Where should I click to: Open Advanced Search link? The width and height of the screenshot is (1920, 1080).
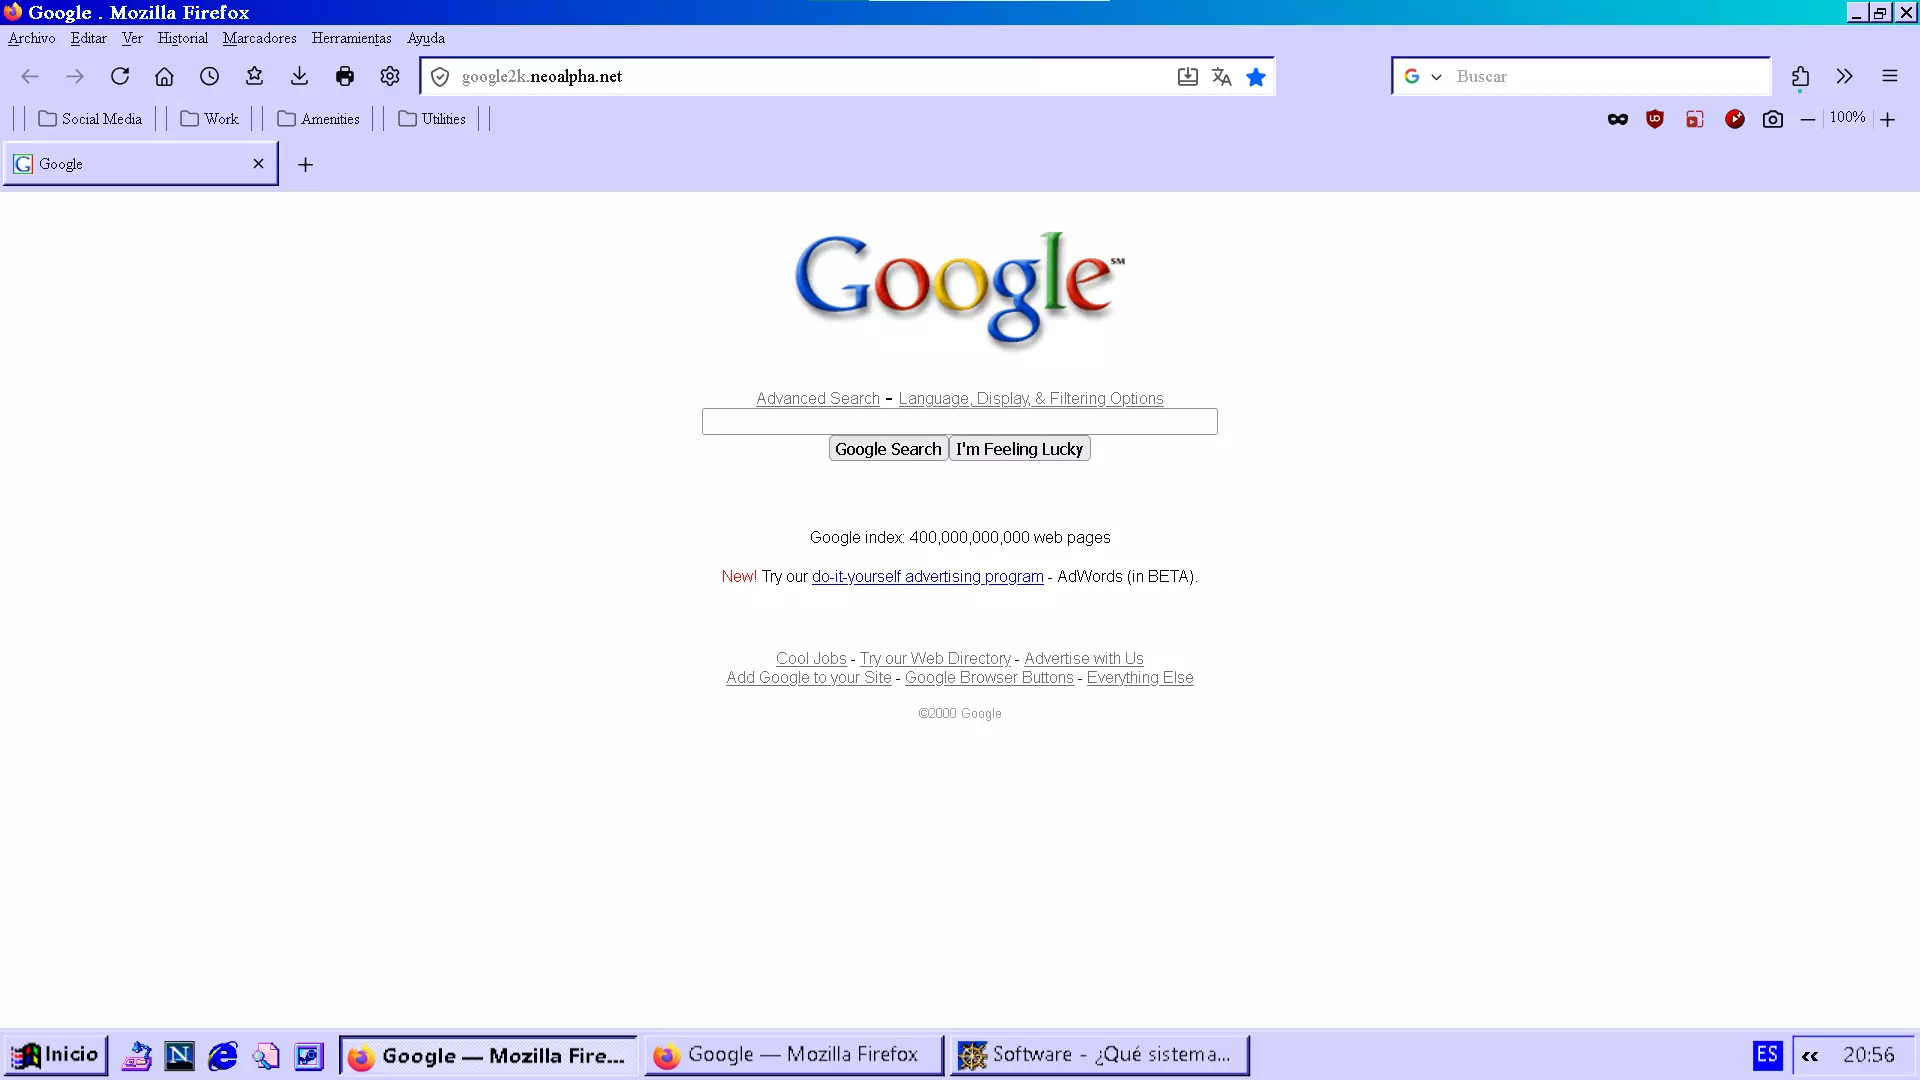818,398
